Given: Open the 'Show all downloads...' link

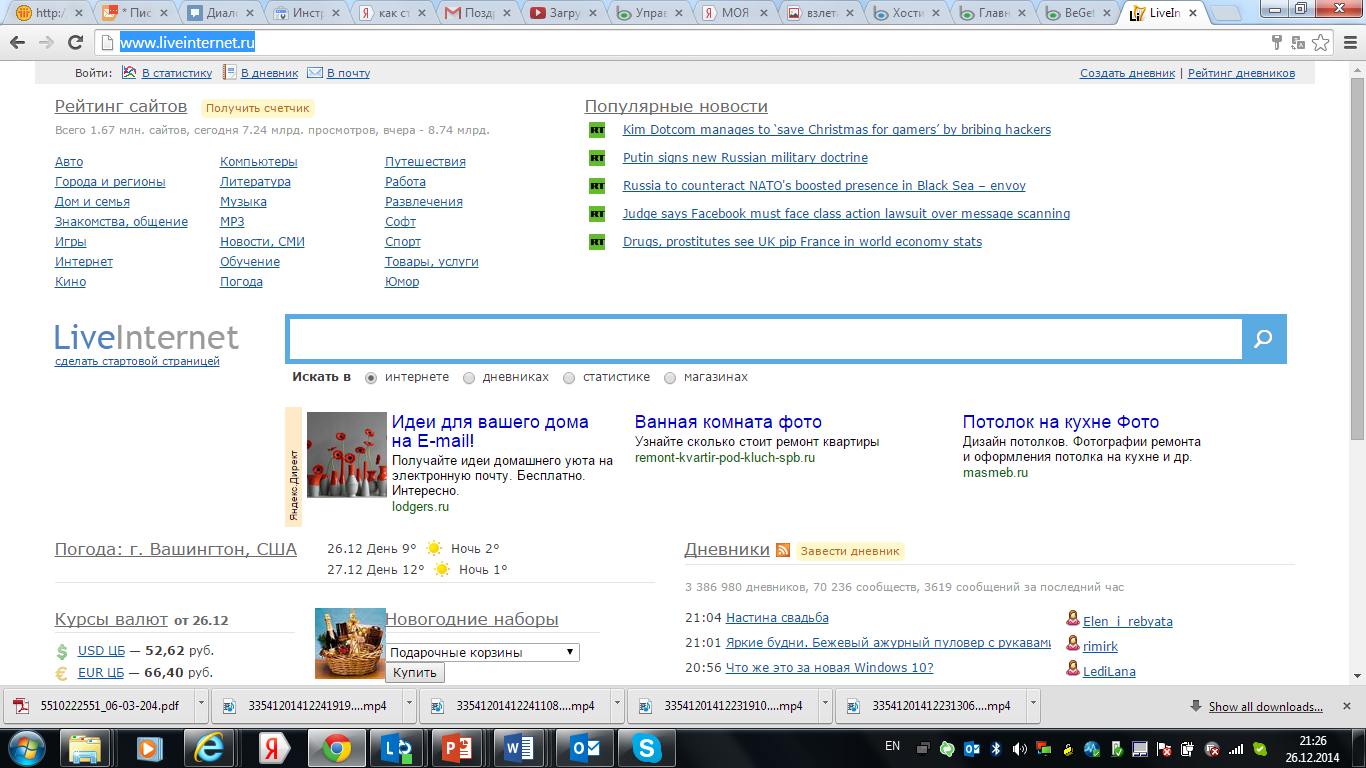Looking at the screenshot, I should [1266, 707].
